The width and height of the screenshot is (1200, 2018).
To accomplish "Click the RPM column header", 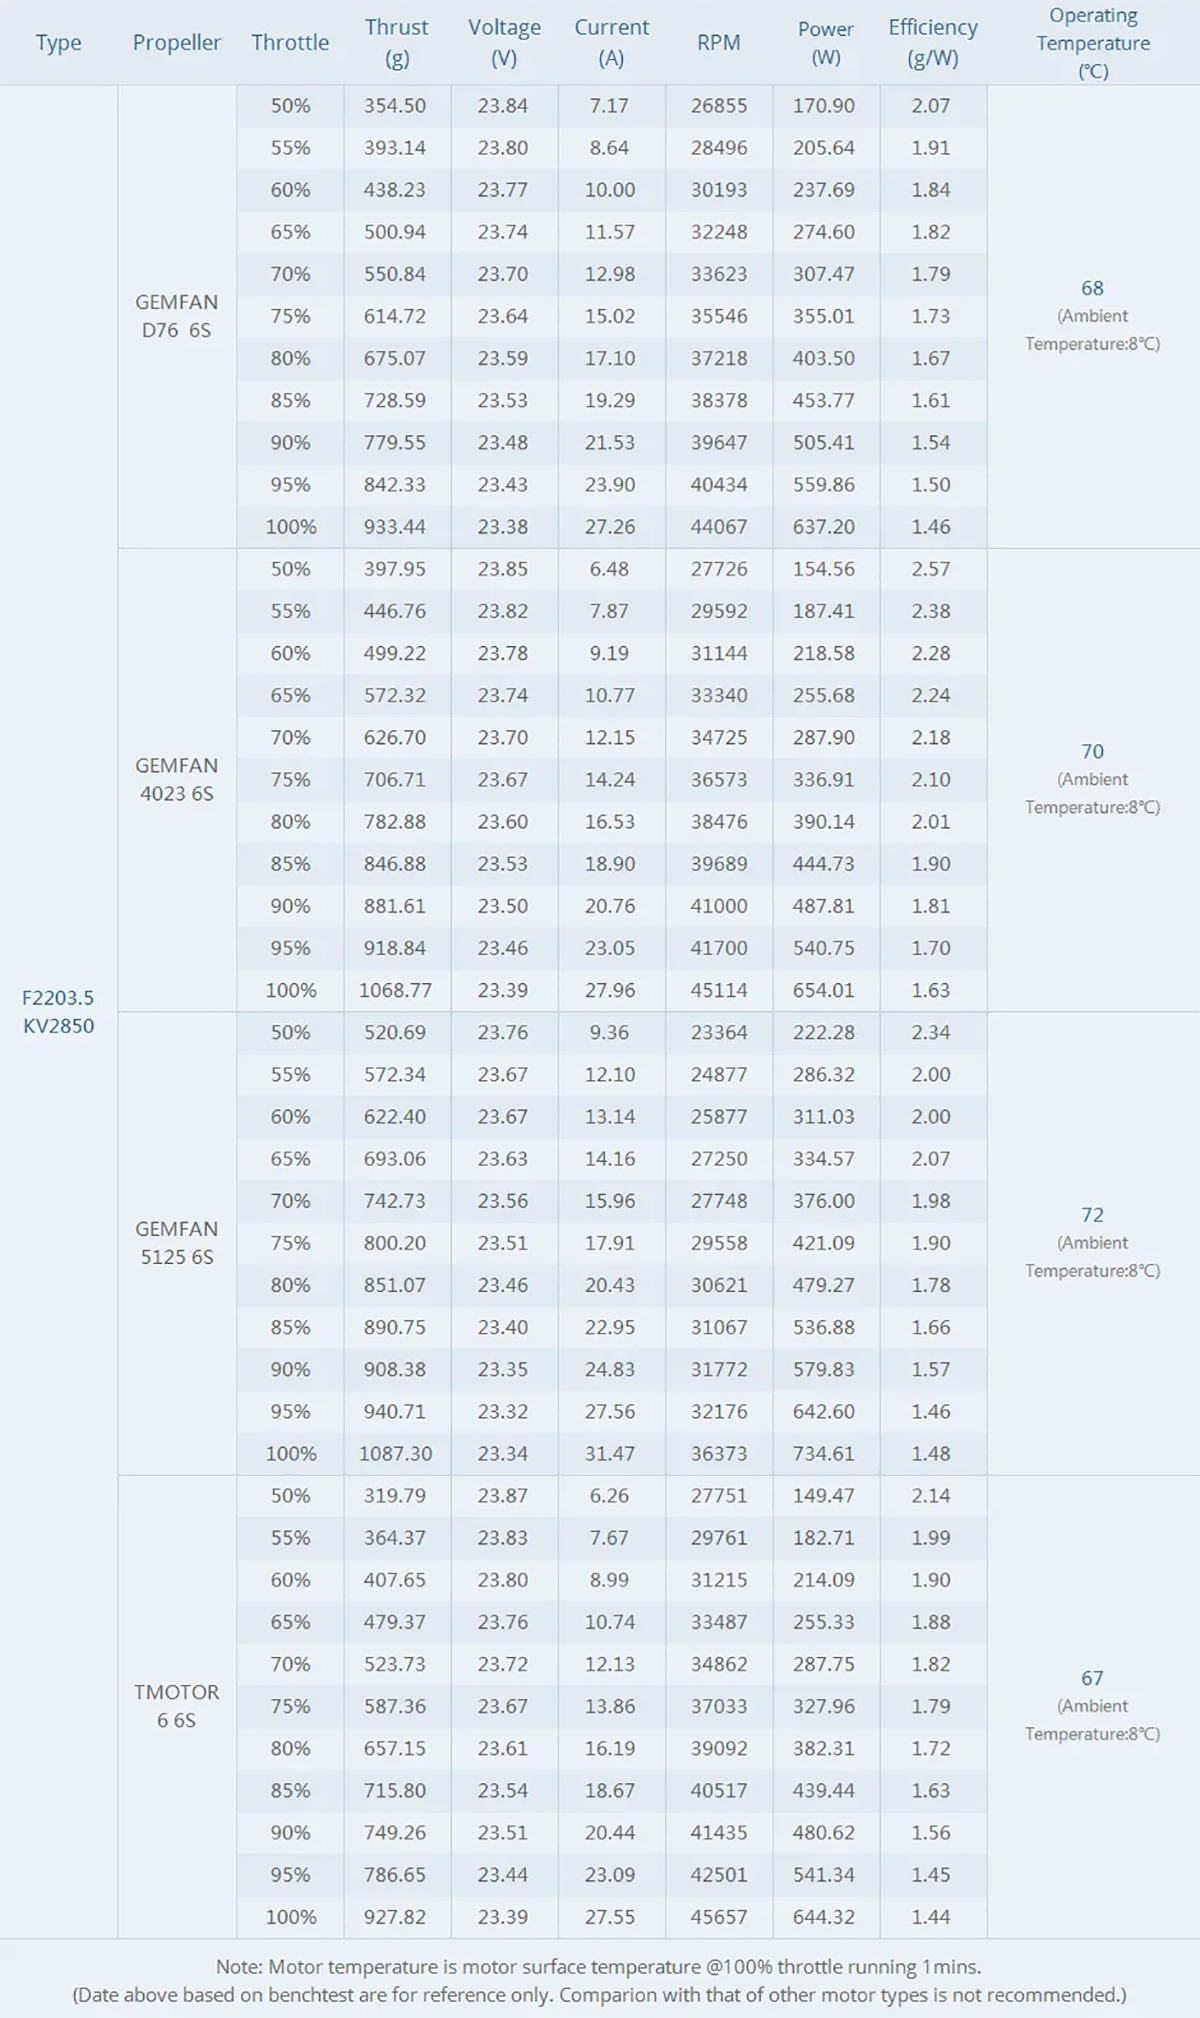I will [718, 43].
